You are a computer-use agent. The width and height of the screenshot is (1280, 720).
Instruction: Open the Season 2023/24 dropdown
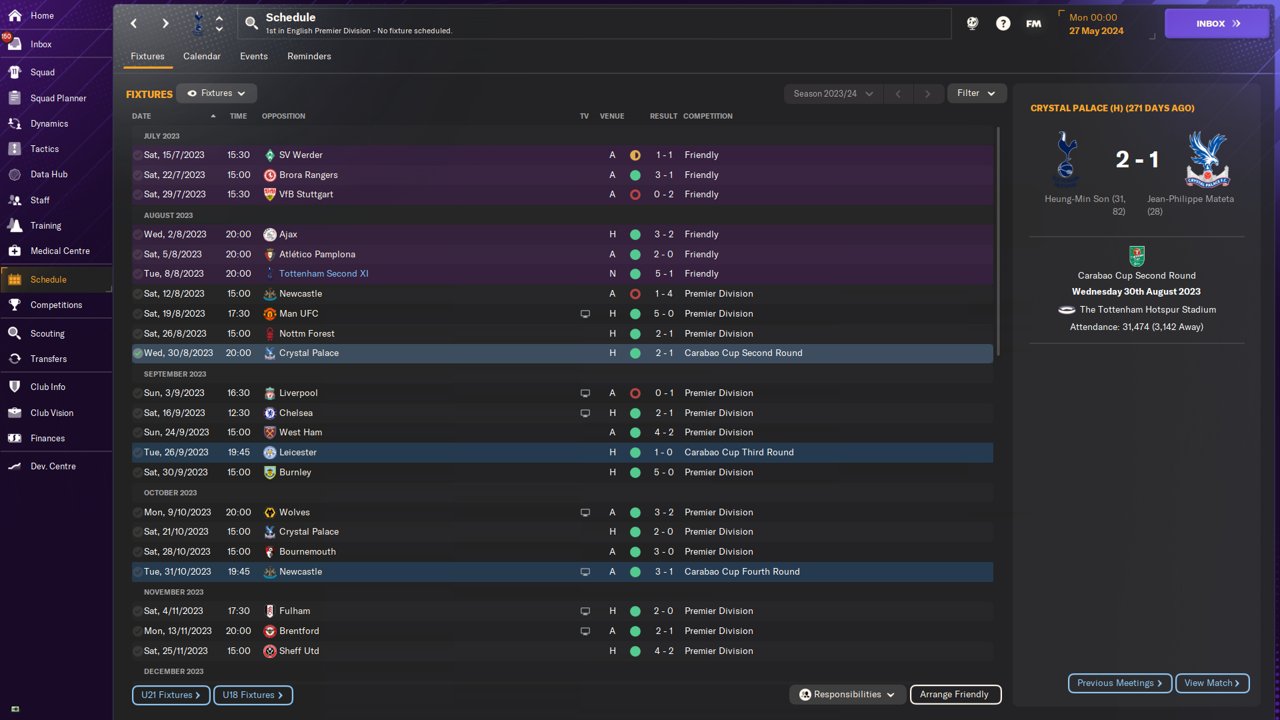pos(833,93)
